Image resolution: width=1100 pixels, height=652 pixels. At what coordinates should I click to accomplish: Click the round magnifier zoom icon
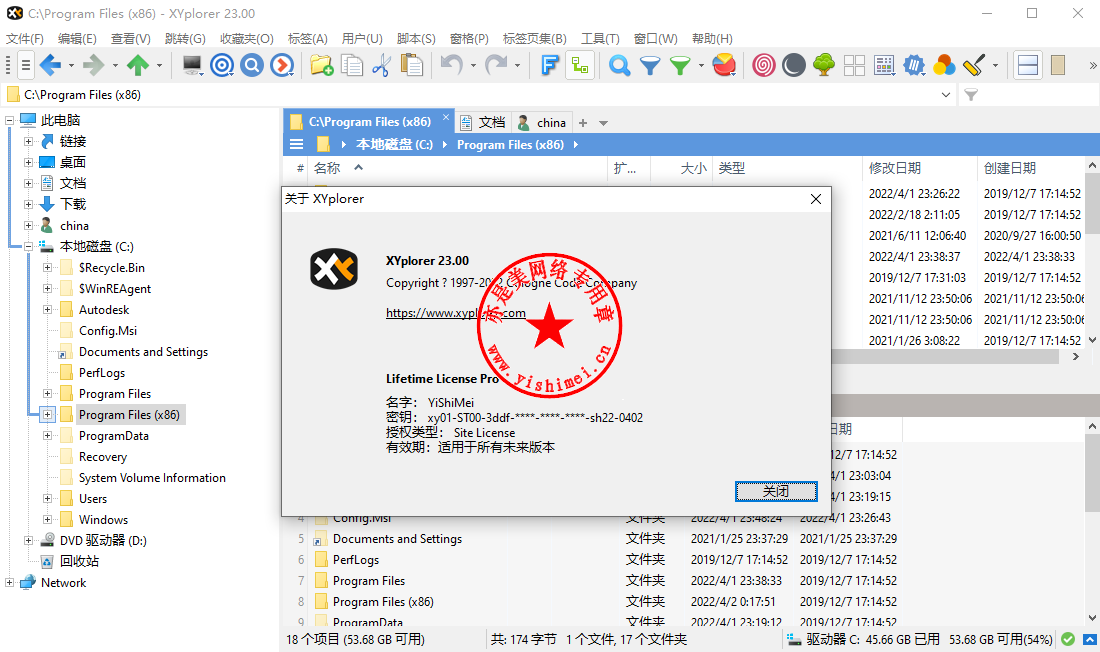252,66
